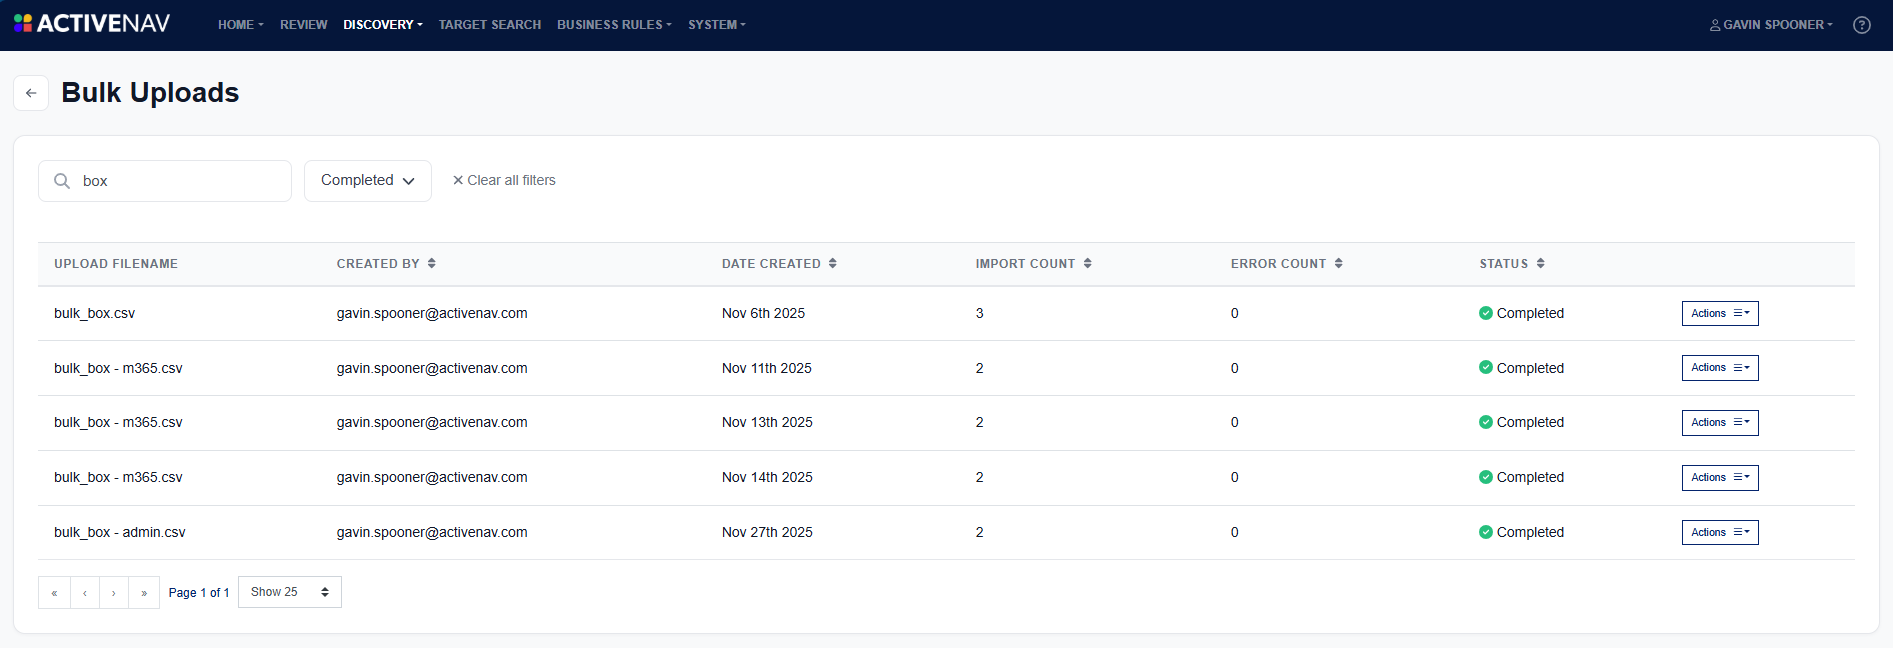Click the ActiveNav logo
The width and height of the screenshot is (1893, 648).
pos(92,23)
